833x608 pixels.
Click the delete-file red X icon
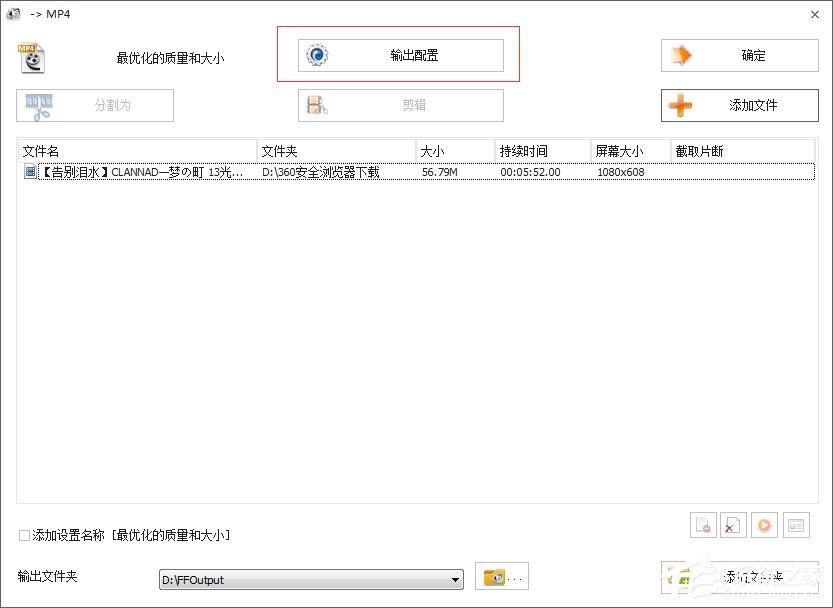click(x=731, y=524)
